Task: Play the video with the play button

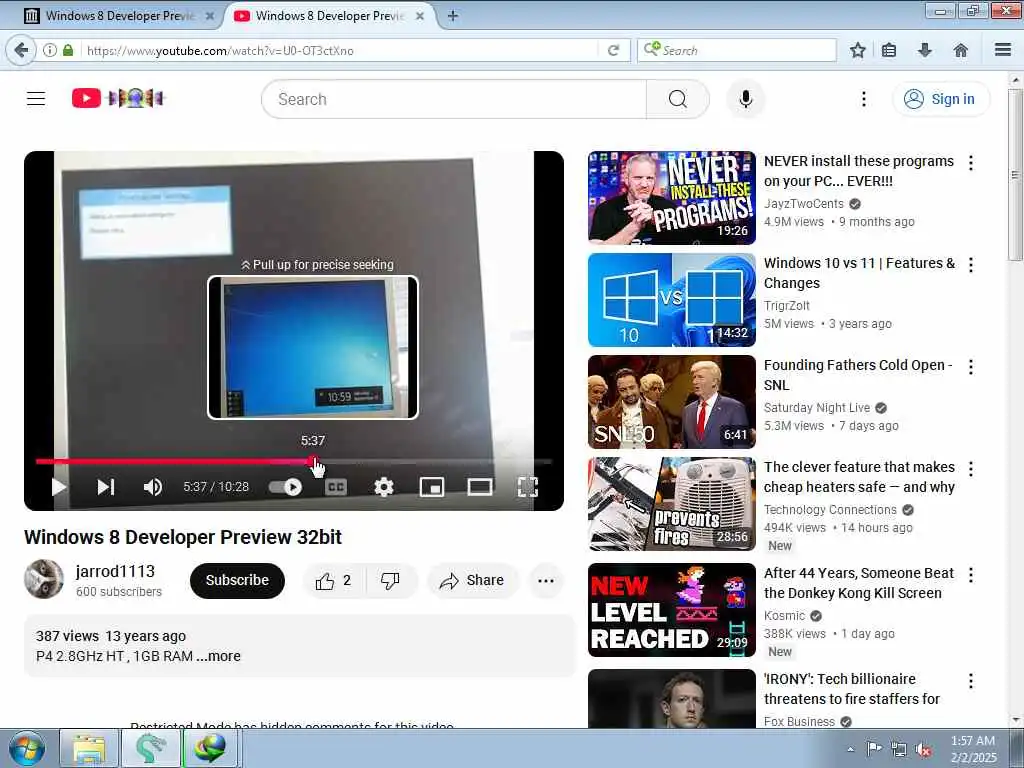Action: (58, 487)
